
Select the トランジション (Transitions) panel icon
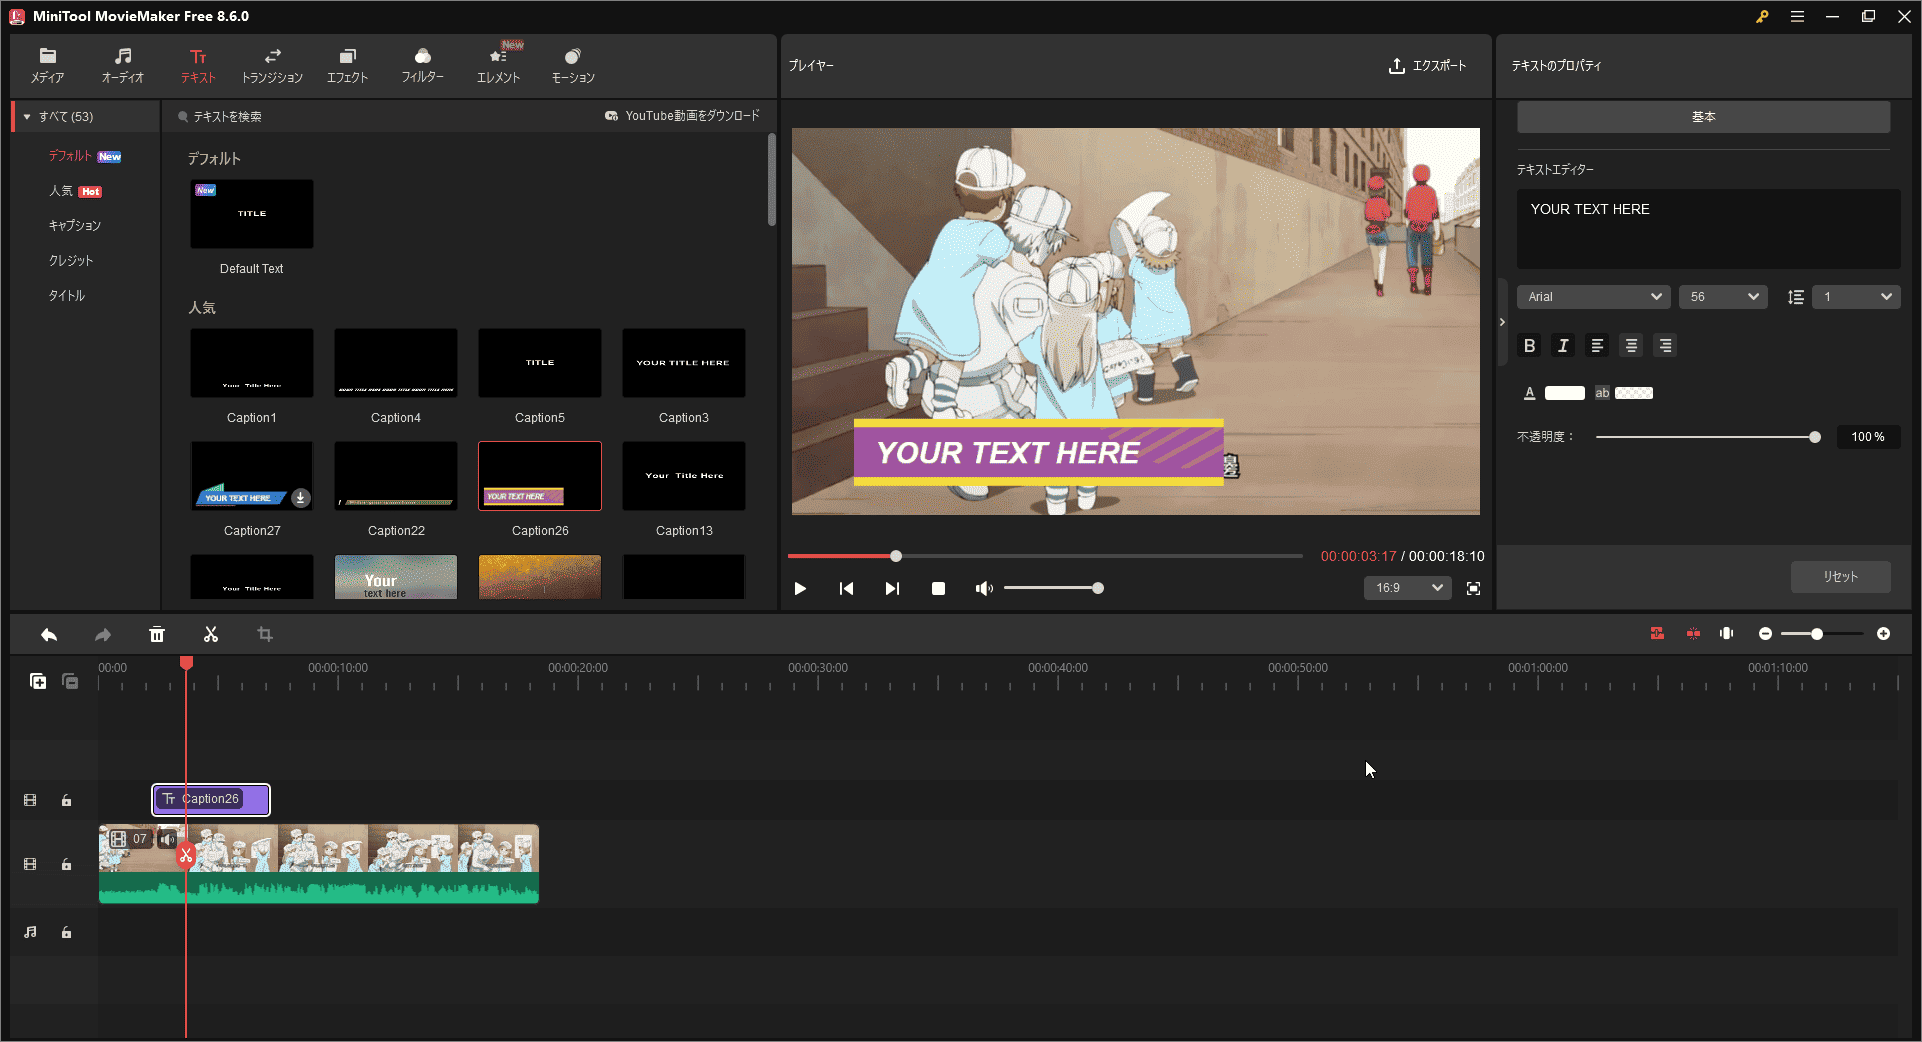click(x=271, y=65)
